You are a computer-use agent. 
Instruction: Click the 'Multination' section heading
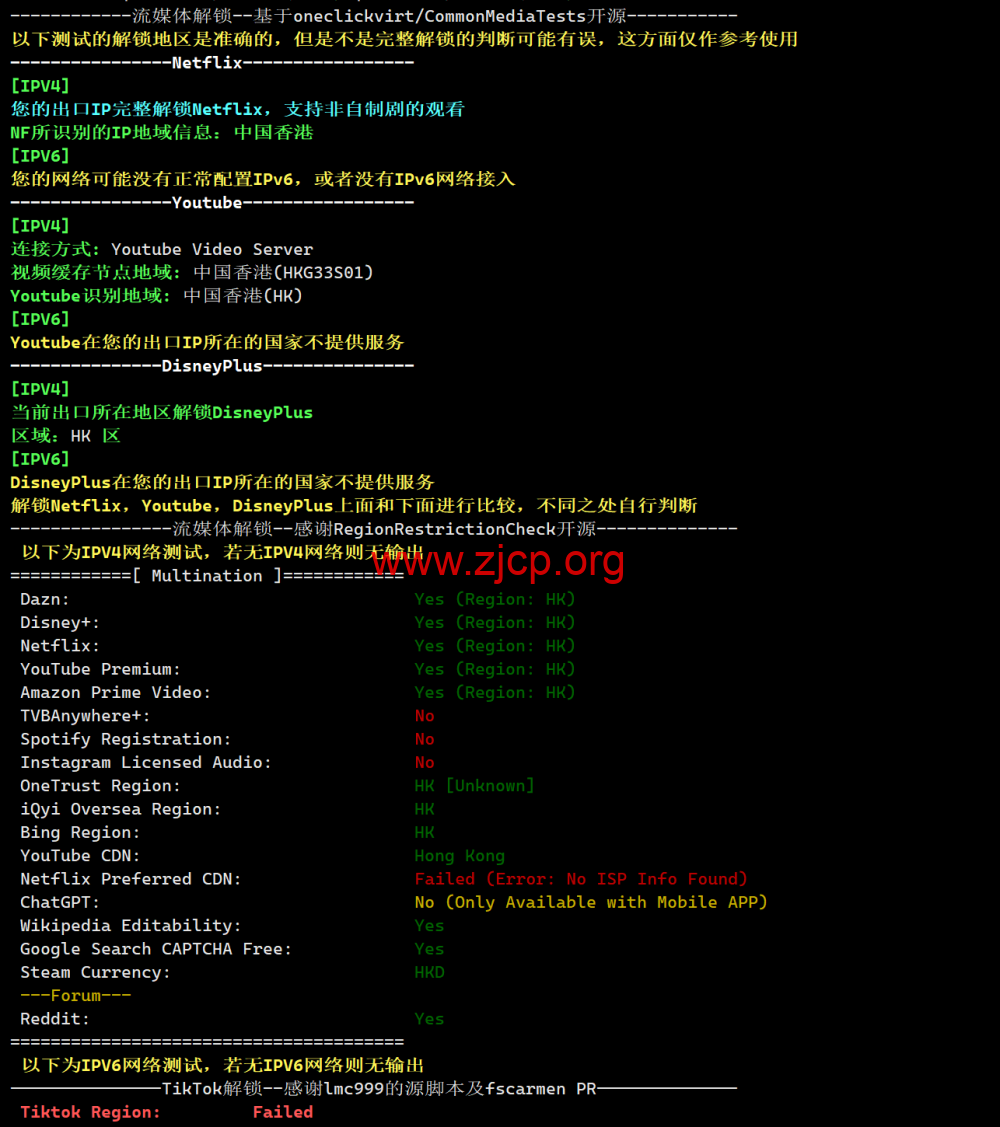point(207,576)
